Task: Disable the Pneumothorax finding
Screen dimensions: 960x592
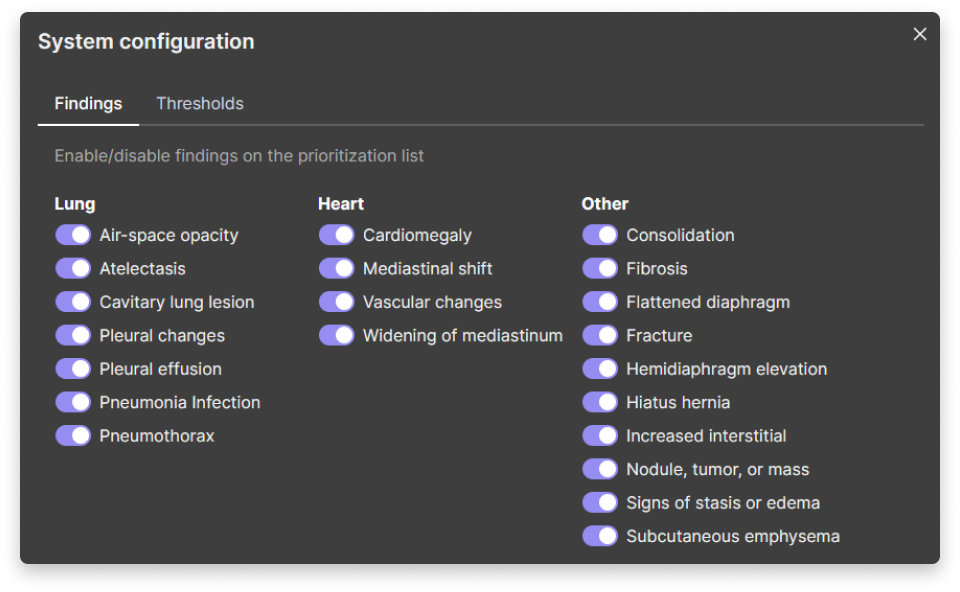Action: coord(73,436)
